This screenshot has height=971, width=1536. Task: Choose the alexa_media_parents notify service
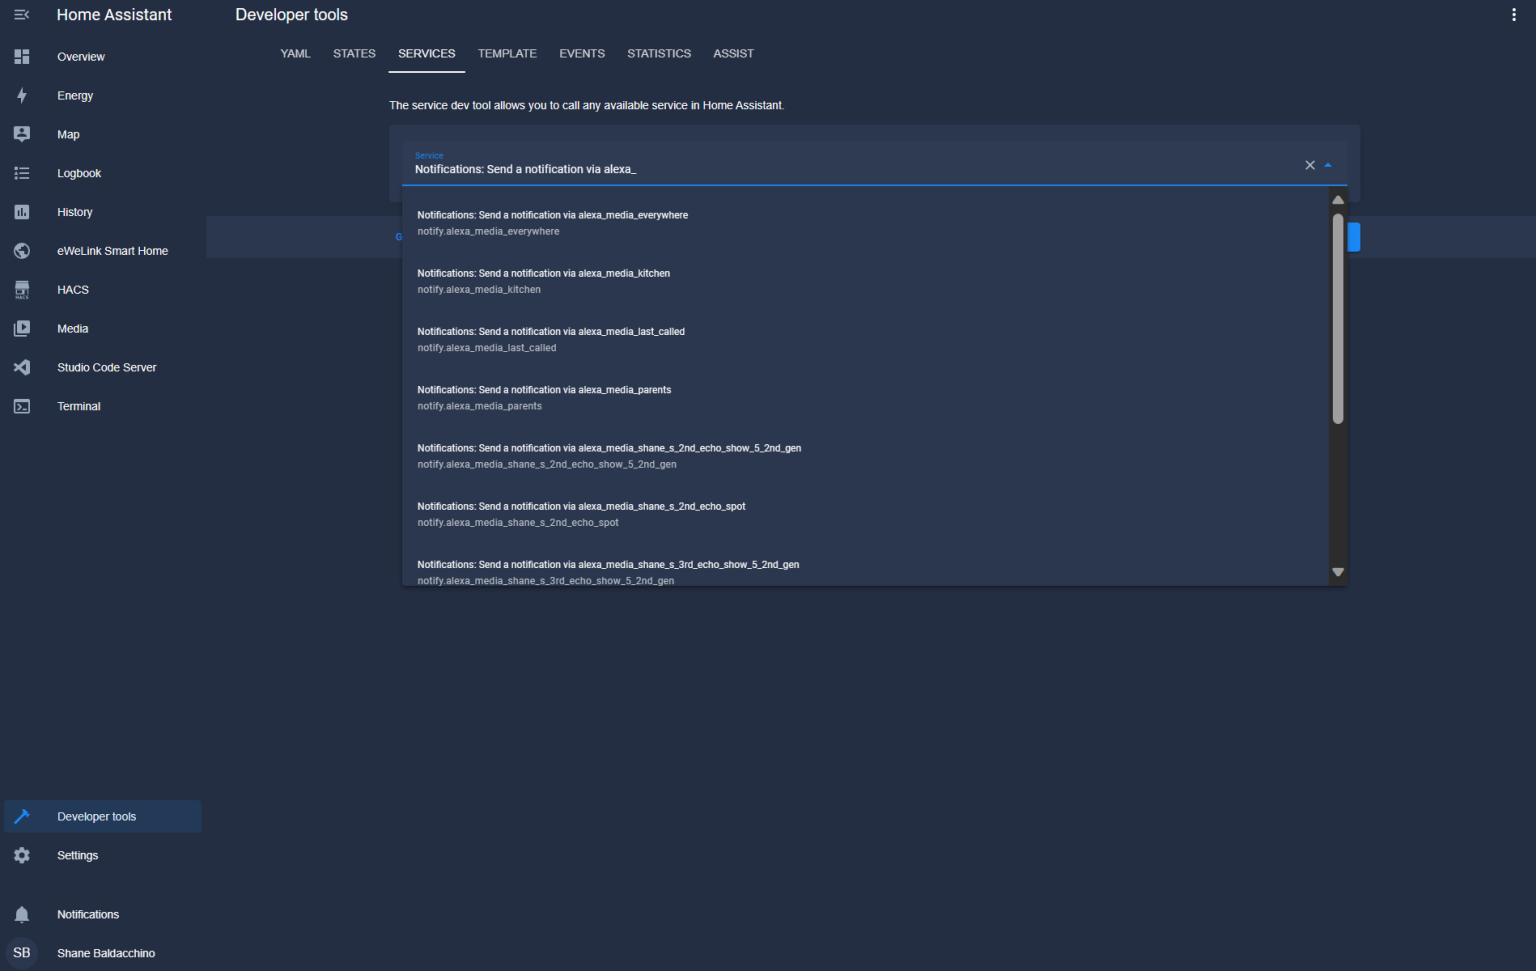coord(865,398)
